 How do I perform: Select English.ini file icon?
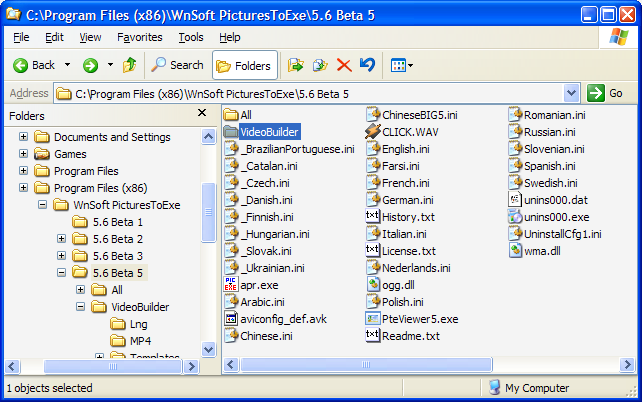click(x=373, y=149)
